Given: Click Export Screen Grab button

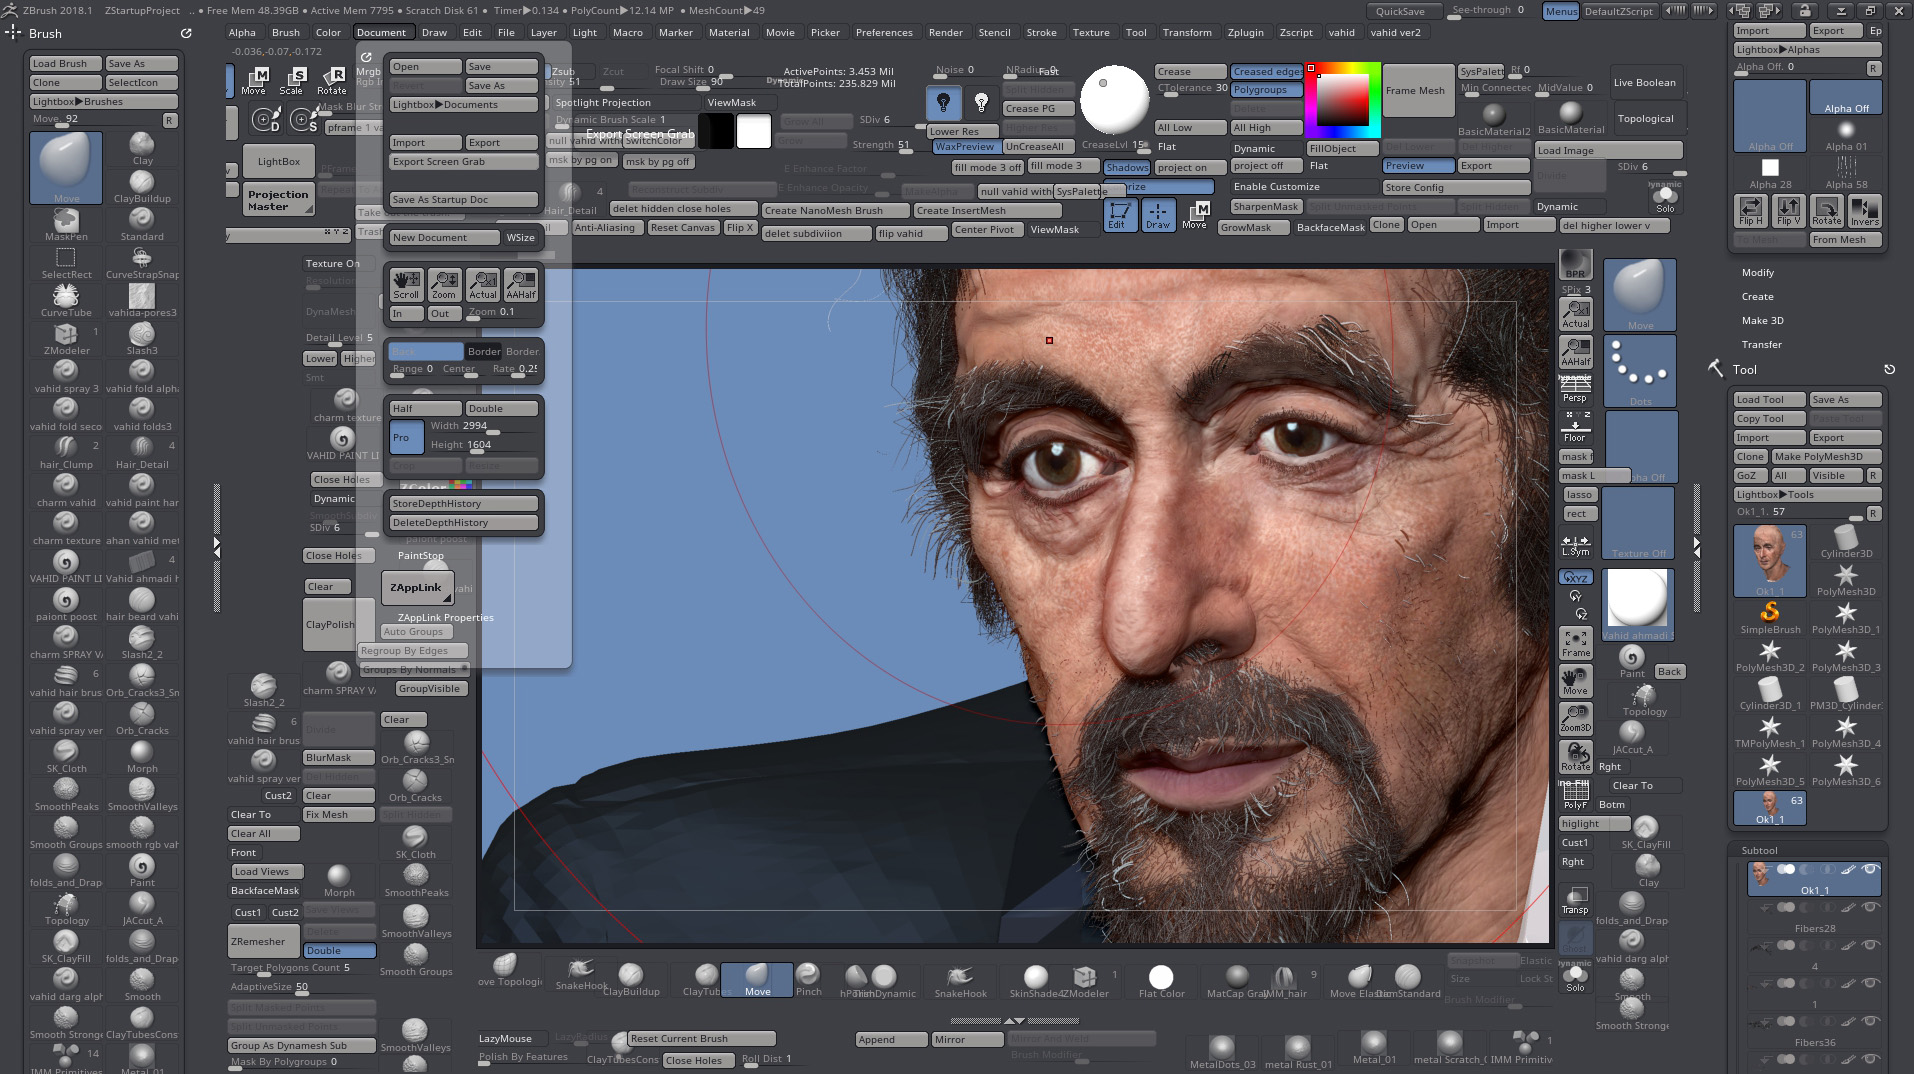Looking at the screenshot, I should [x=463, y=161].
